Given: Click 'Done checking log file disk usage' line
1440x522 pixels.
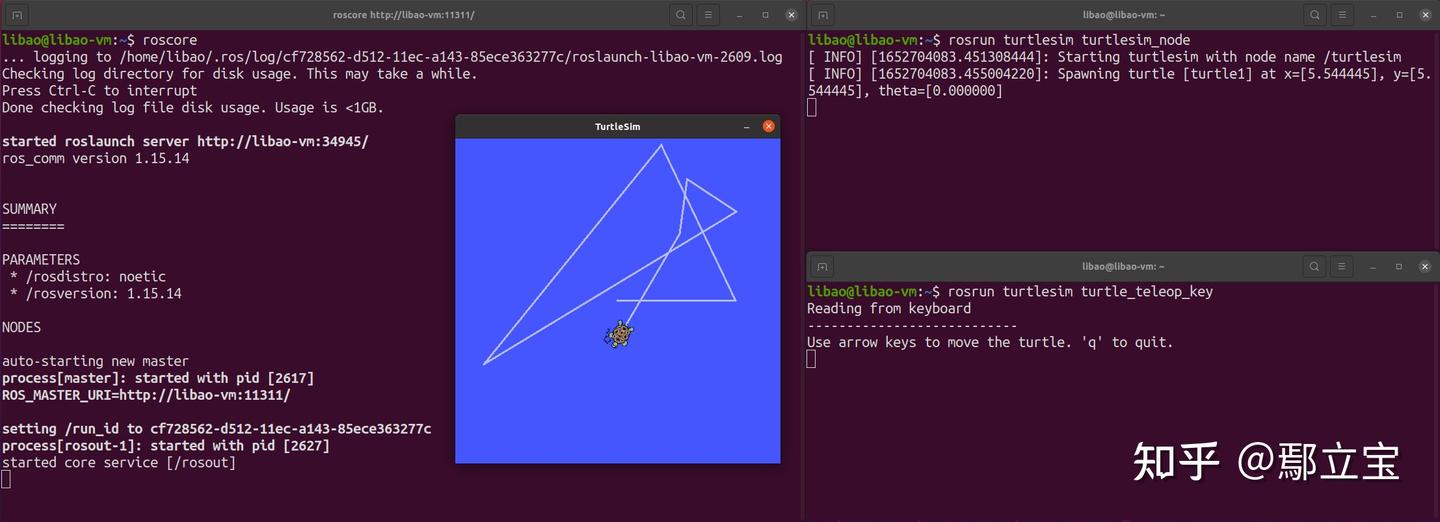Looking at the screenshot, I should [x=193, y=107].
